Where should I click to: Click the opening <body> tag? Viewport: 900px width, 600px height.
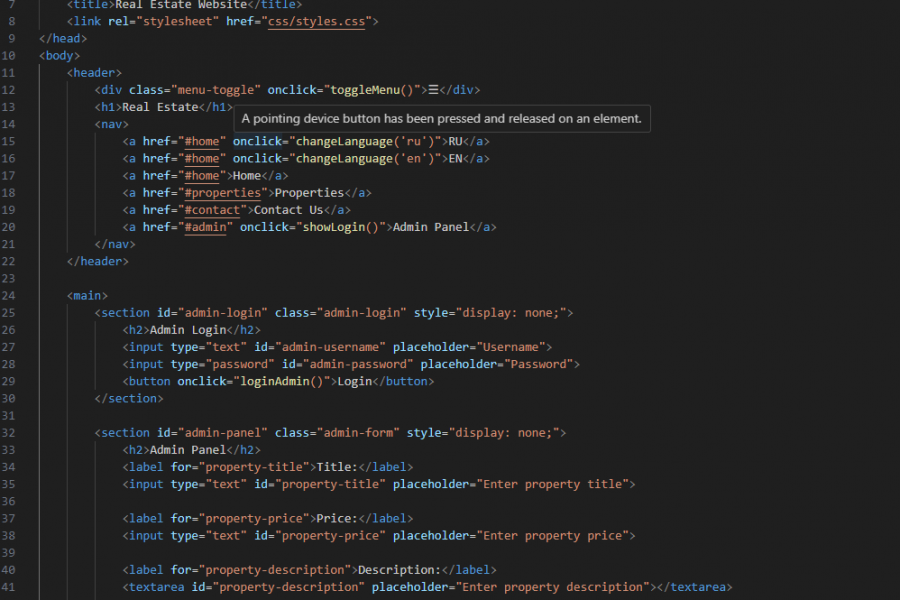tap(59, 56)
